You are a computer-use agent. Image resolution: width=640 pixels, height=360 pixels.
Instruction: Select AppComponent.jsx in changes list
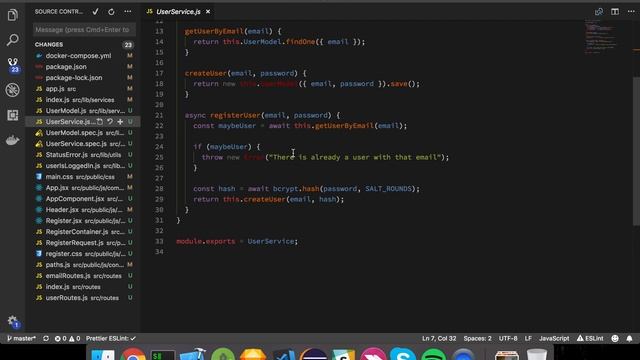click(83, 199)
